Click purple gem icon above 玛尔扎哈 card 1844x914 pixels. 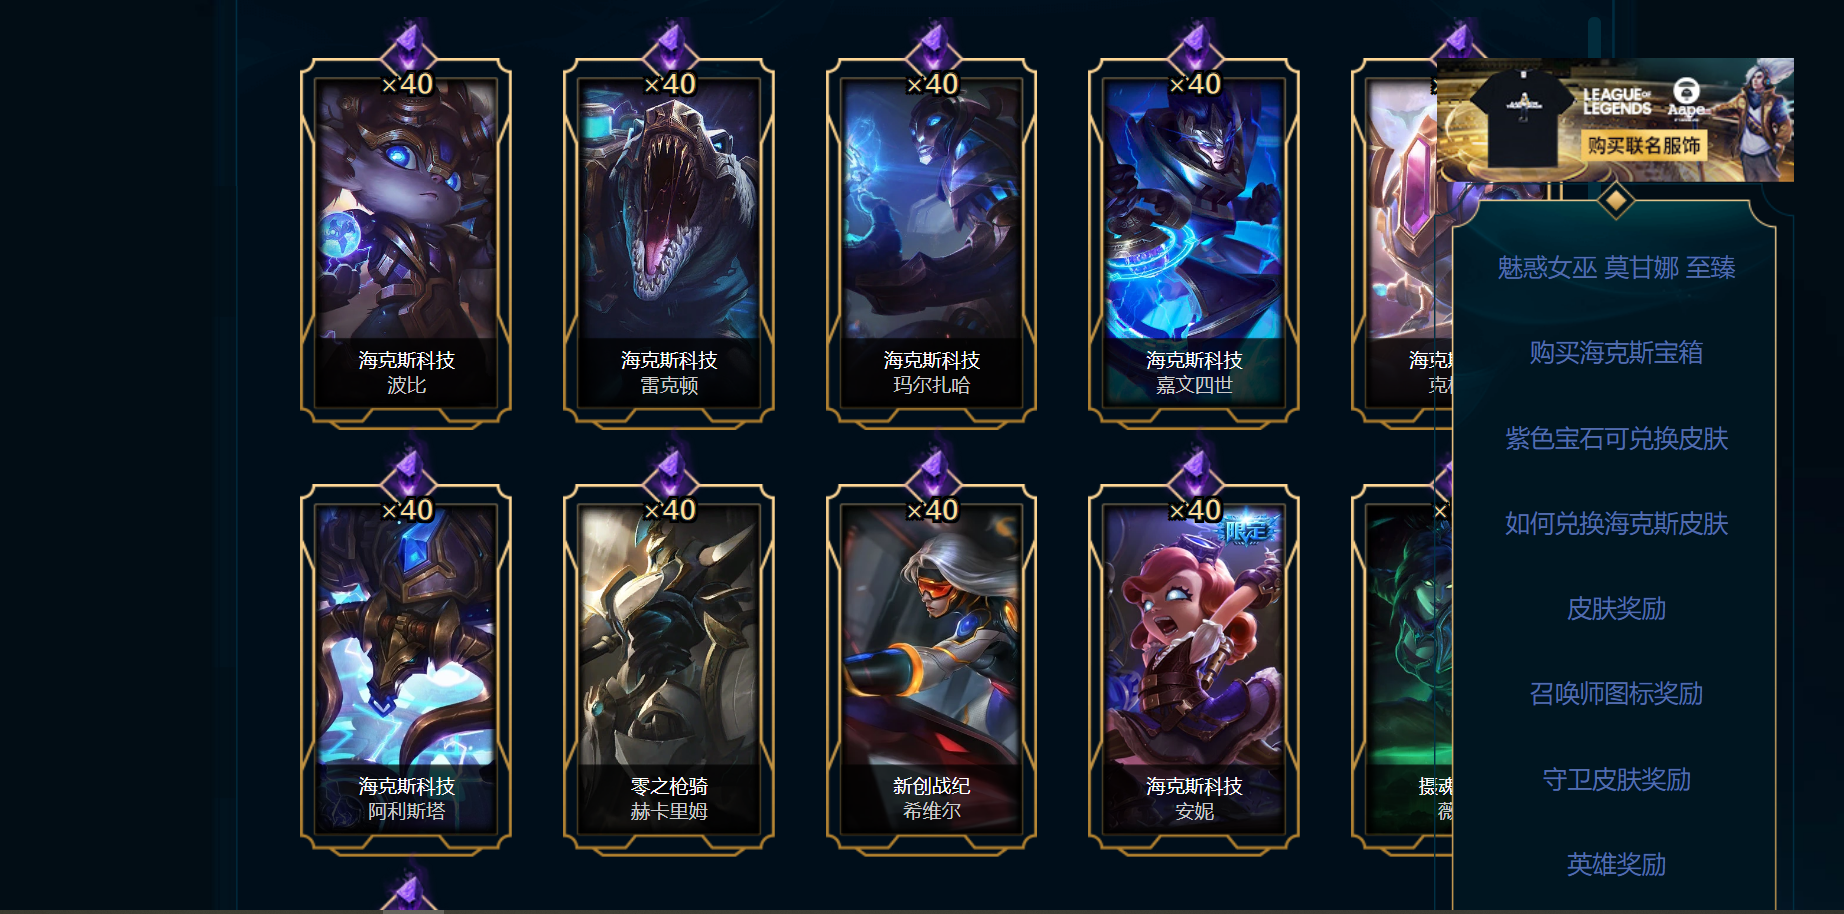click(933, 47)
